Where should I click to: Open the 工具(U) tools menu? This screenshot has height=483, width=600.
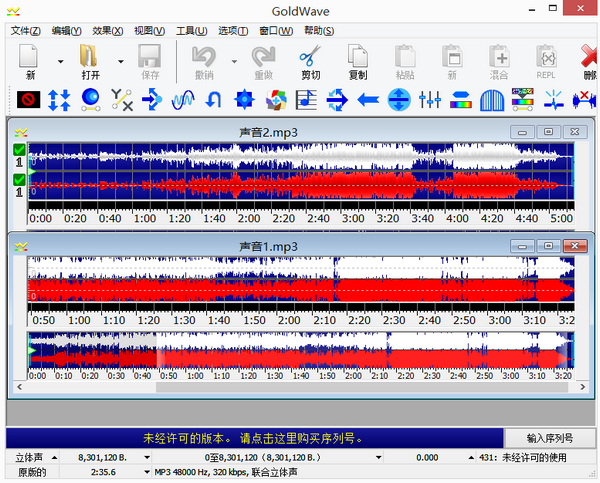192,31
